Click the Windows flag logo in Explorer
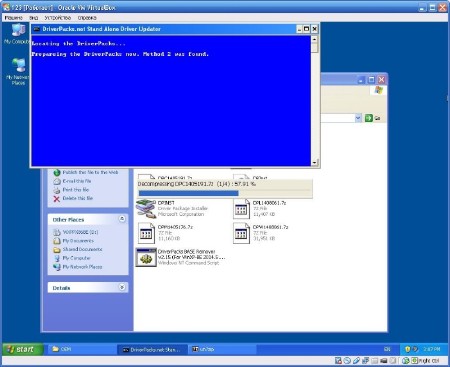The height and width of the screenshot is (367, 450). pyautogui.click(x=378, y=90)
